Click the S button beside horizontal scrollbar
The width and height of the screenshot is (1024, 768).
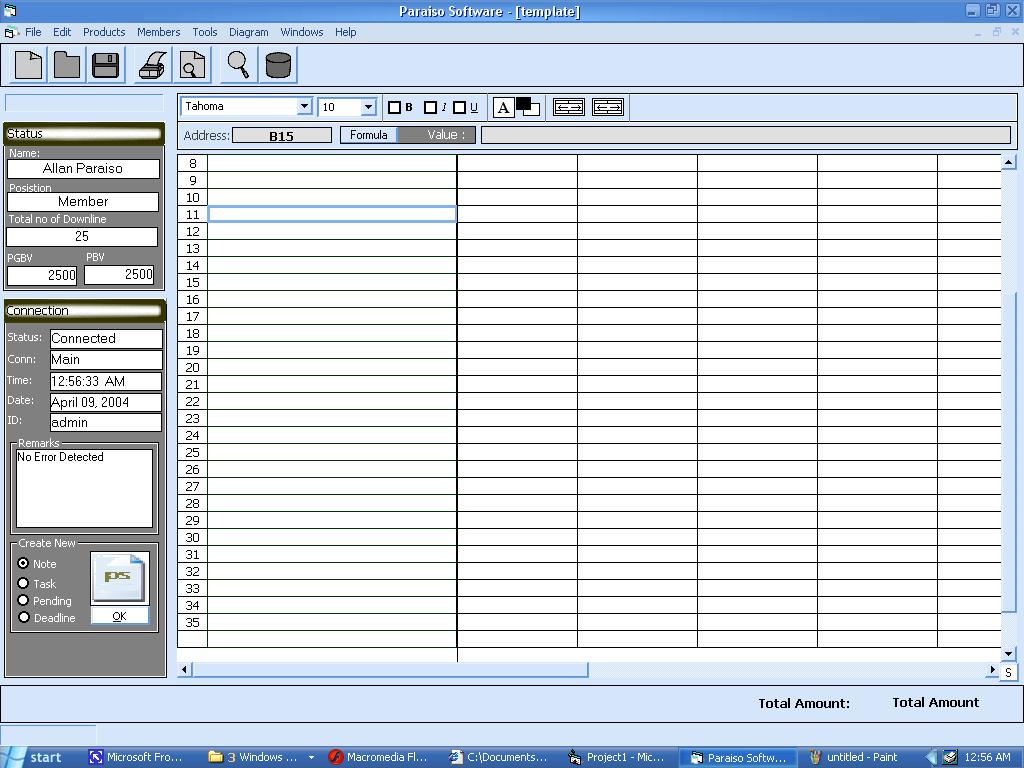click(1008, 673)
